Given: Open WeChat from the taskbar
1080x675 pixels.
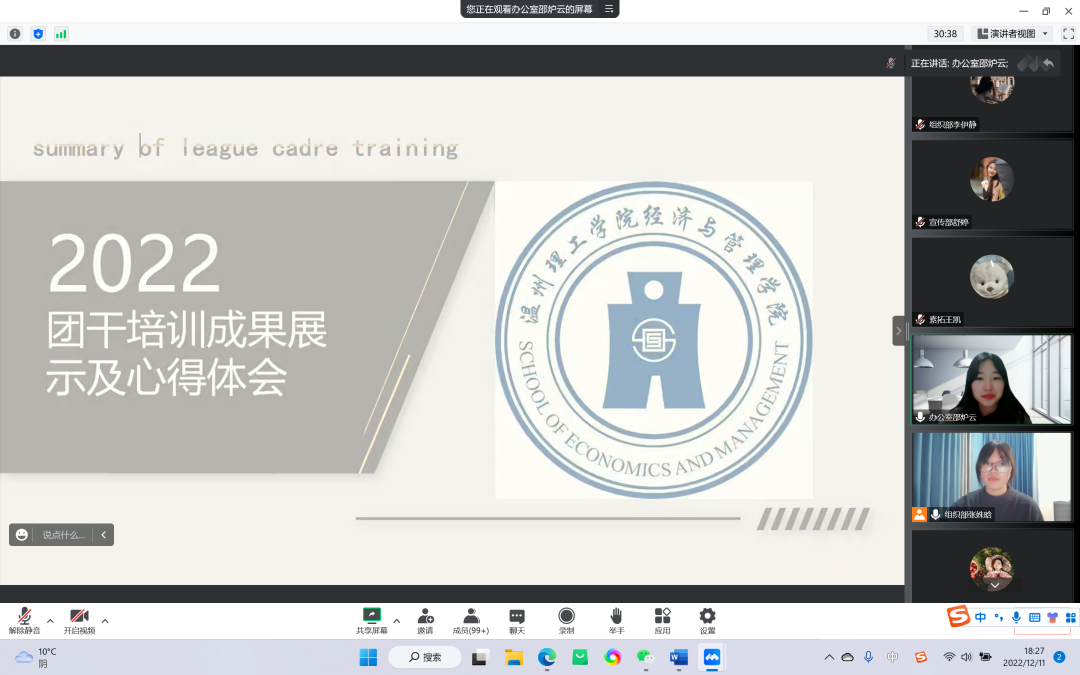Looking at the screenshot, I should (646, 658).
